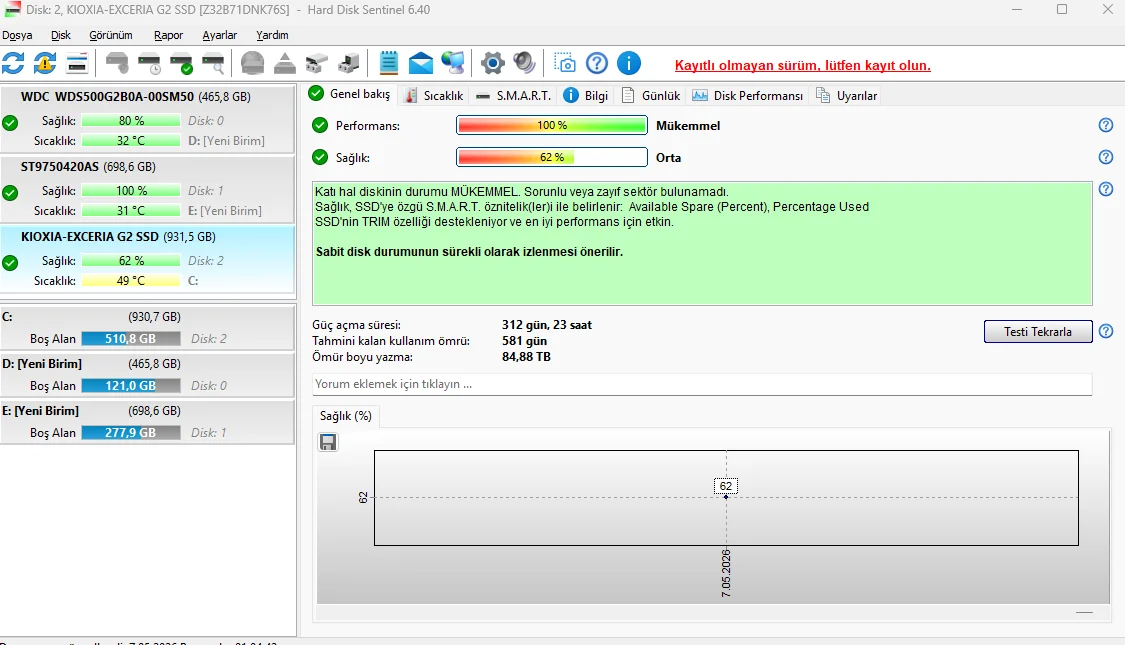Image resolution: width=1125 pixels, height=645 pixels.
Task: Click the blue info toolbar icon
Action: tap(629, 63)
